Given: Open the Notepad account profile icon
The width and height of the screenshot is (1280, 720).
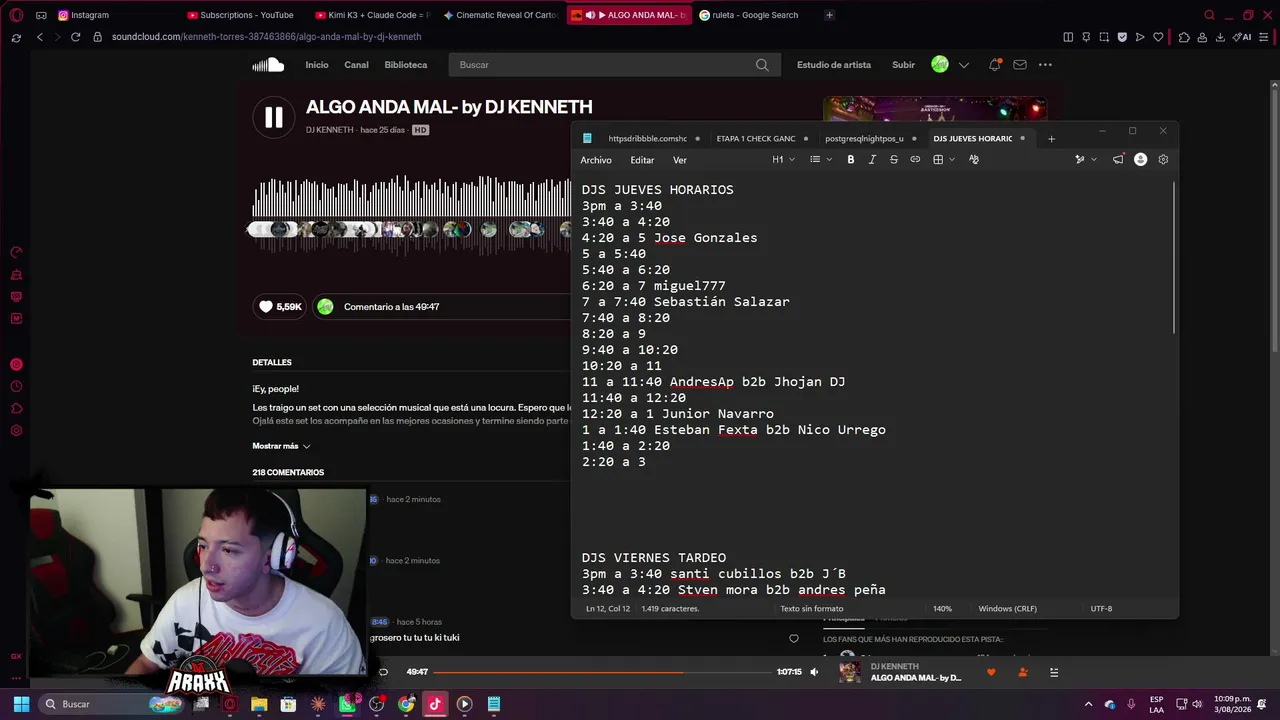Looking at the screenshot, I should coord(1140,160).
